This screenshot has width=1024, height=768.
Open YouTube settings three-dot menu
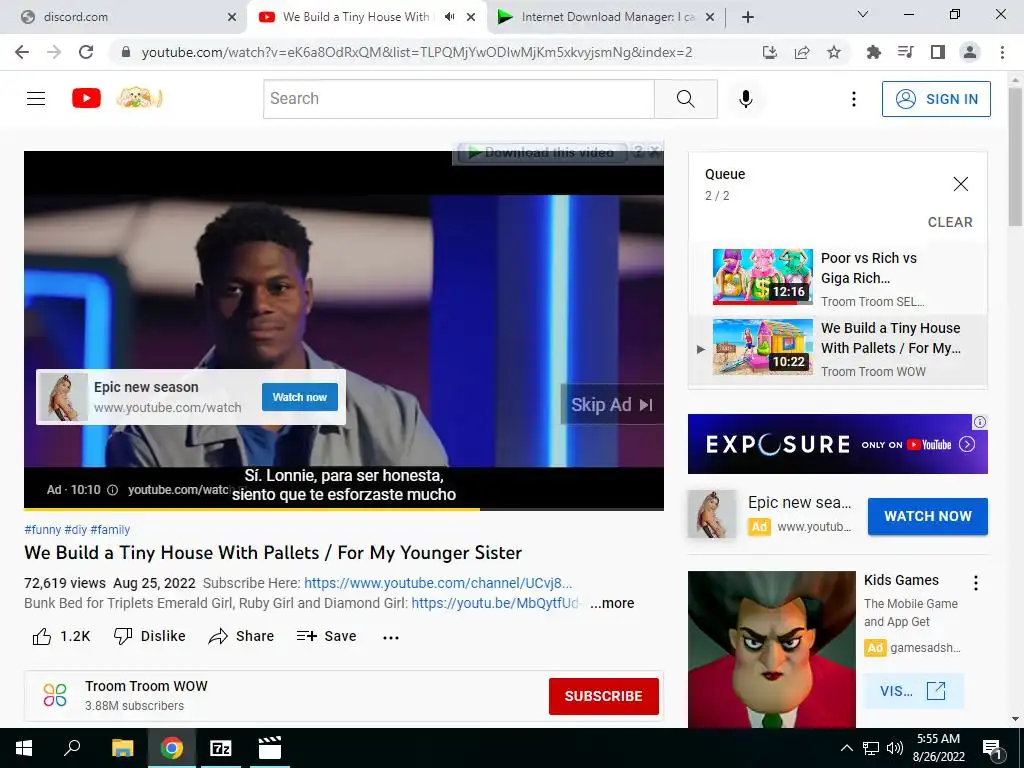point(854,99)
